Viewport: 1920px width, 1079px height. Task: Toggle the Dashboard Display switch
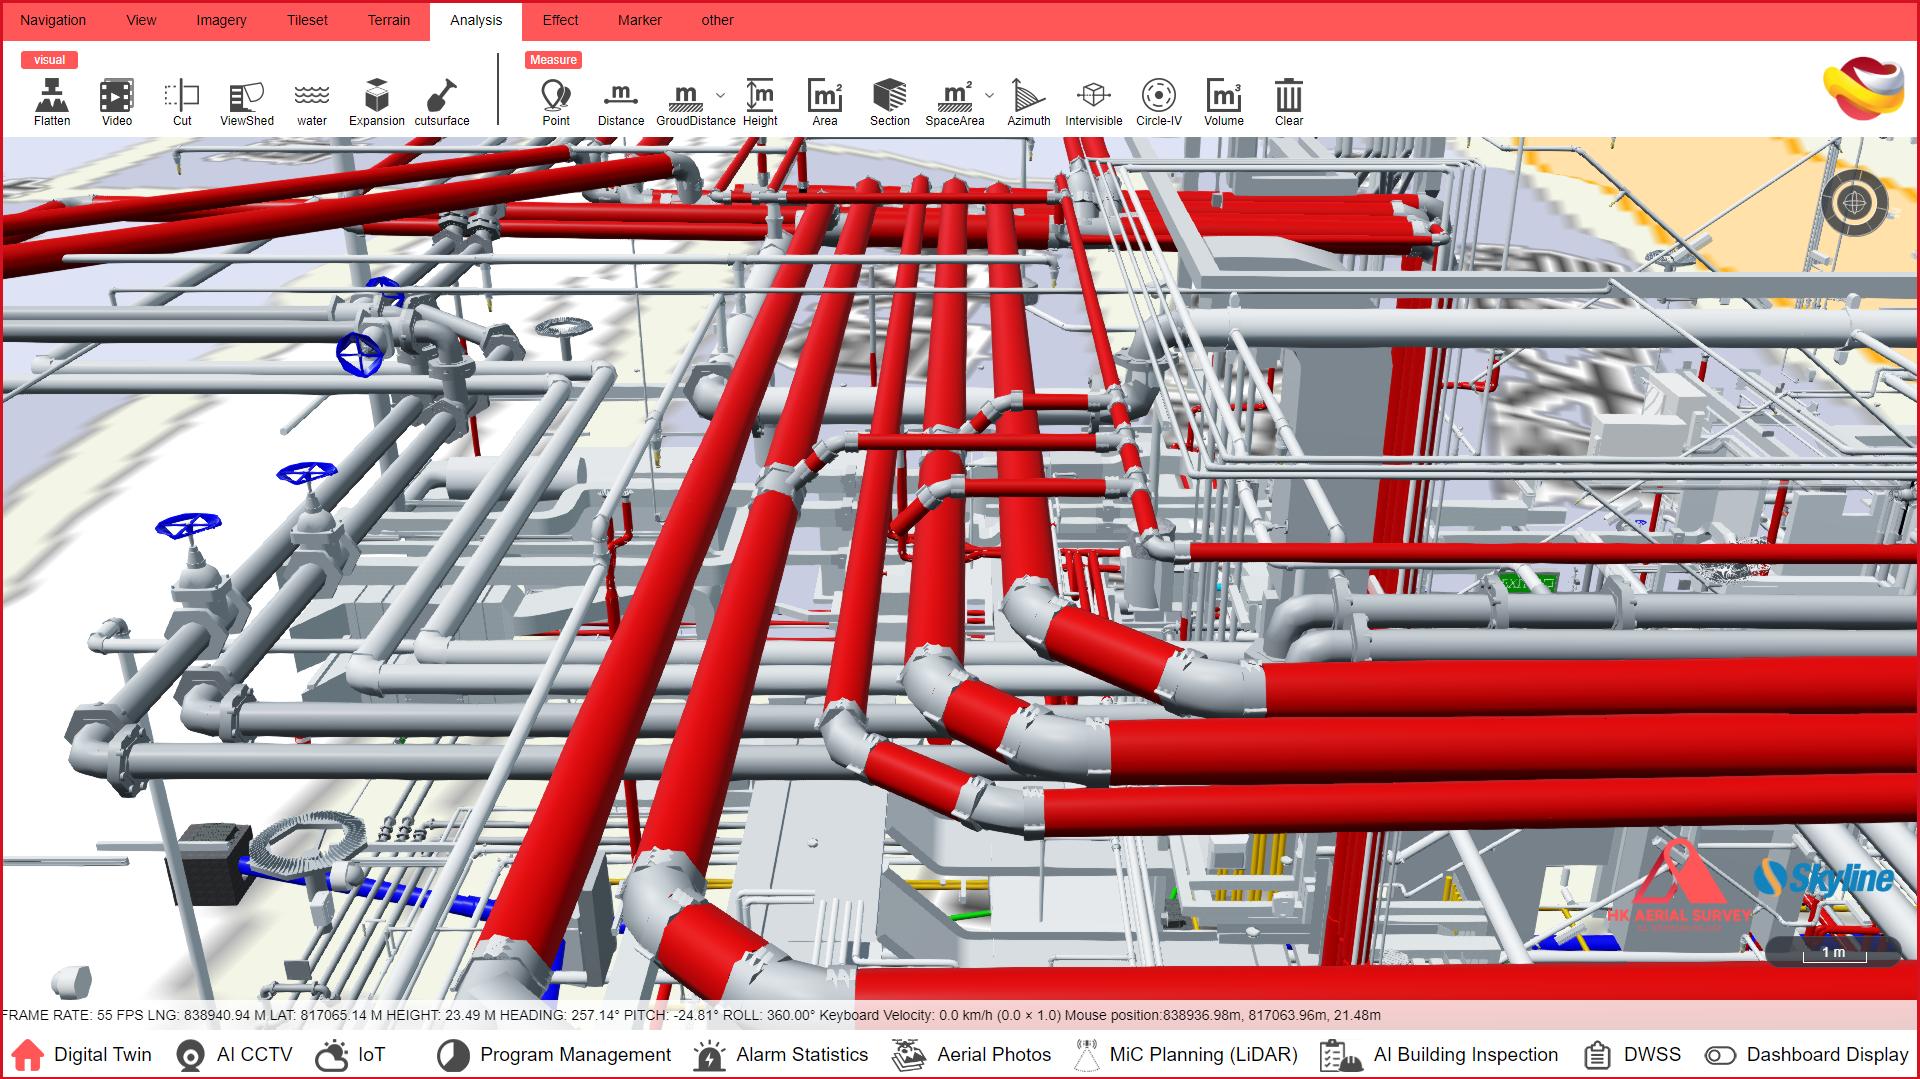pyautogui.click(x=1720, y=1055)
